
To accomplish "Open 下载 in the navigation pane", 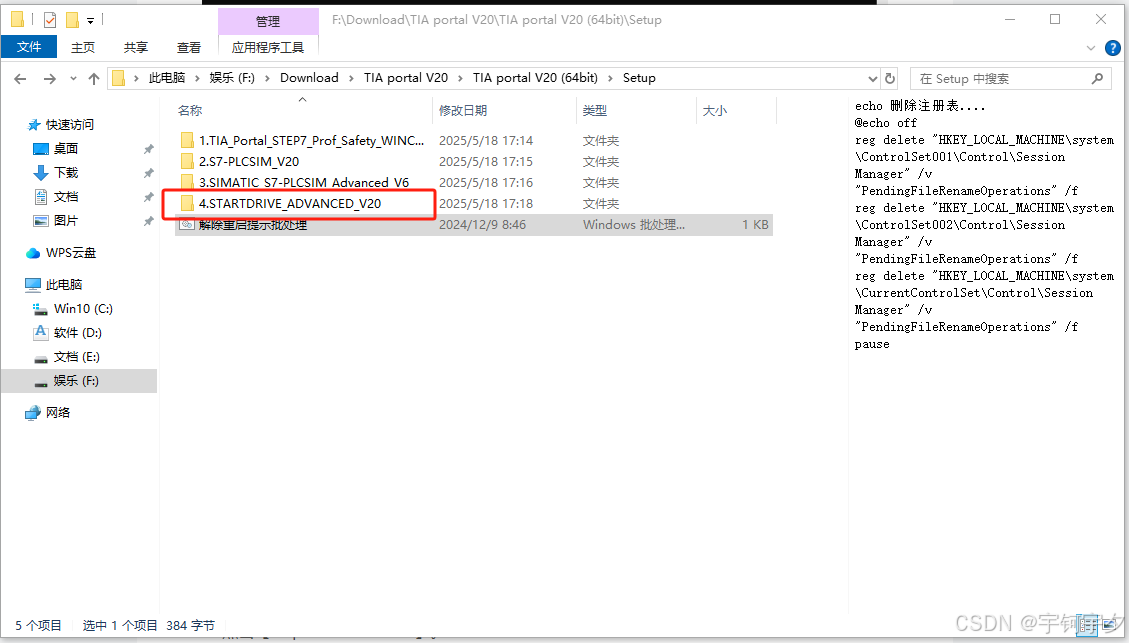I will [66, 172].
